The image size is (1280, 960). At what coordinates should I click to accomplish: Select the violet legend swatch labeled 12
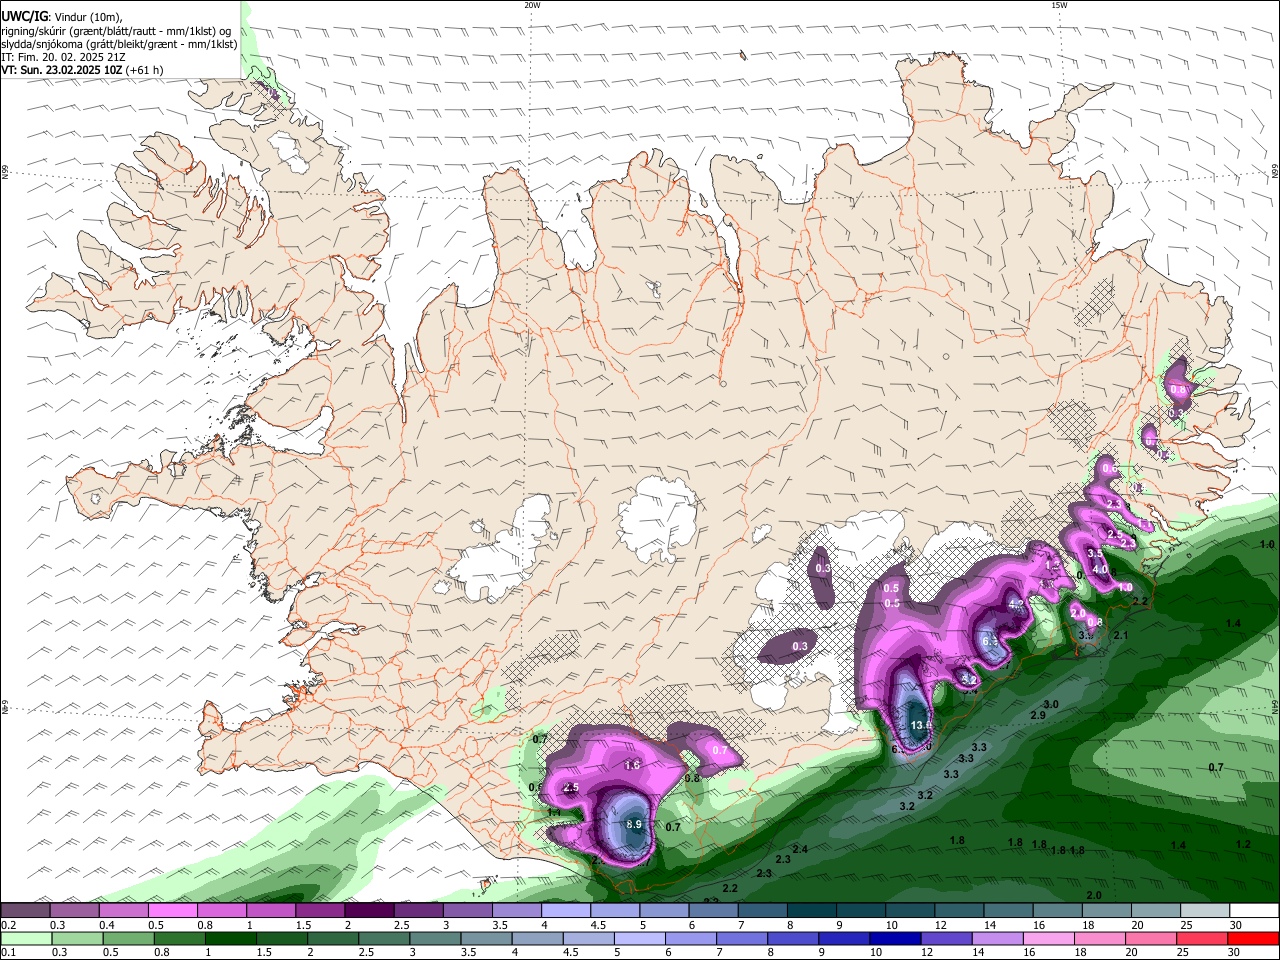click(946, 938)
